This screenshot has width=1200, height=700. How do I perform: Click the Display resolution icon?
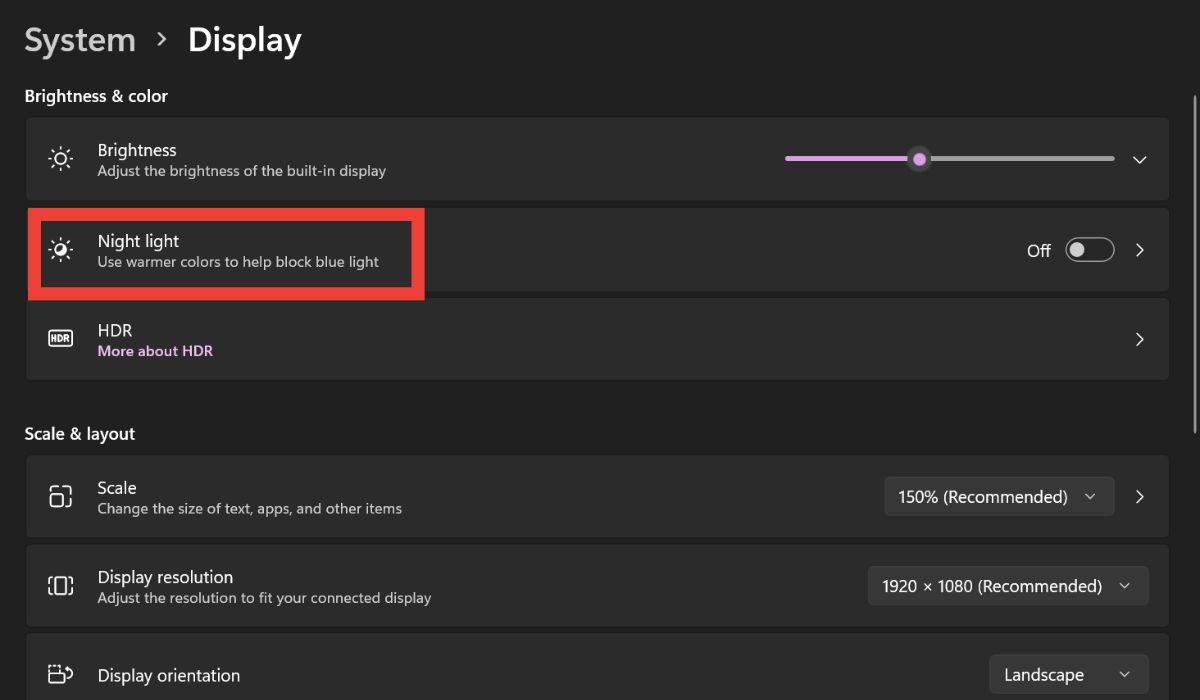tap(60, 585)
